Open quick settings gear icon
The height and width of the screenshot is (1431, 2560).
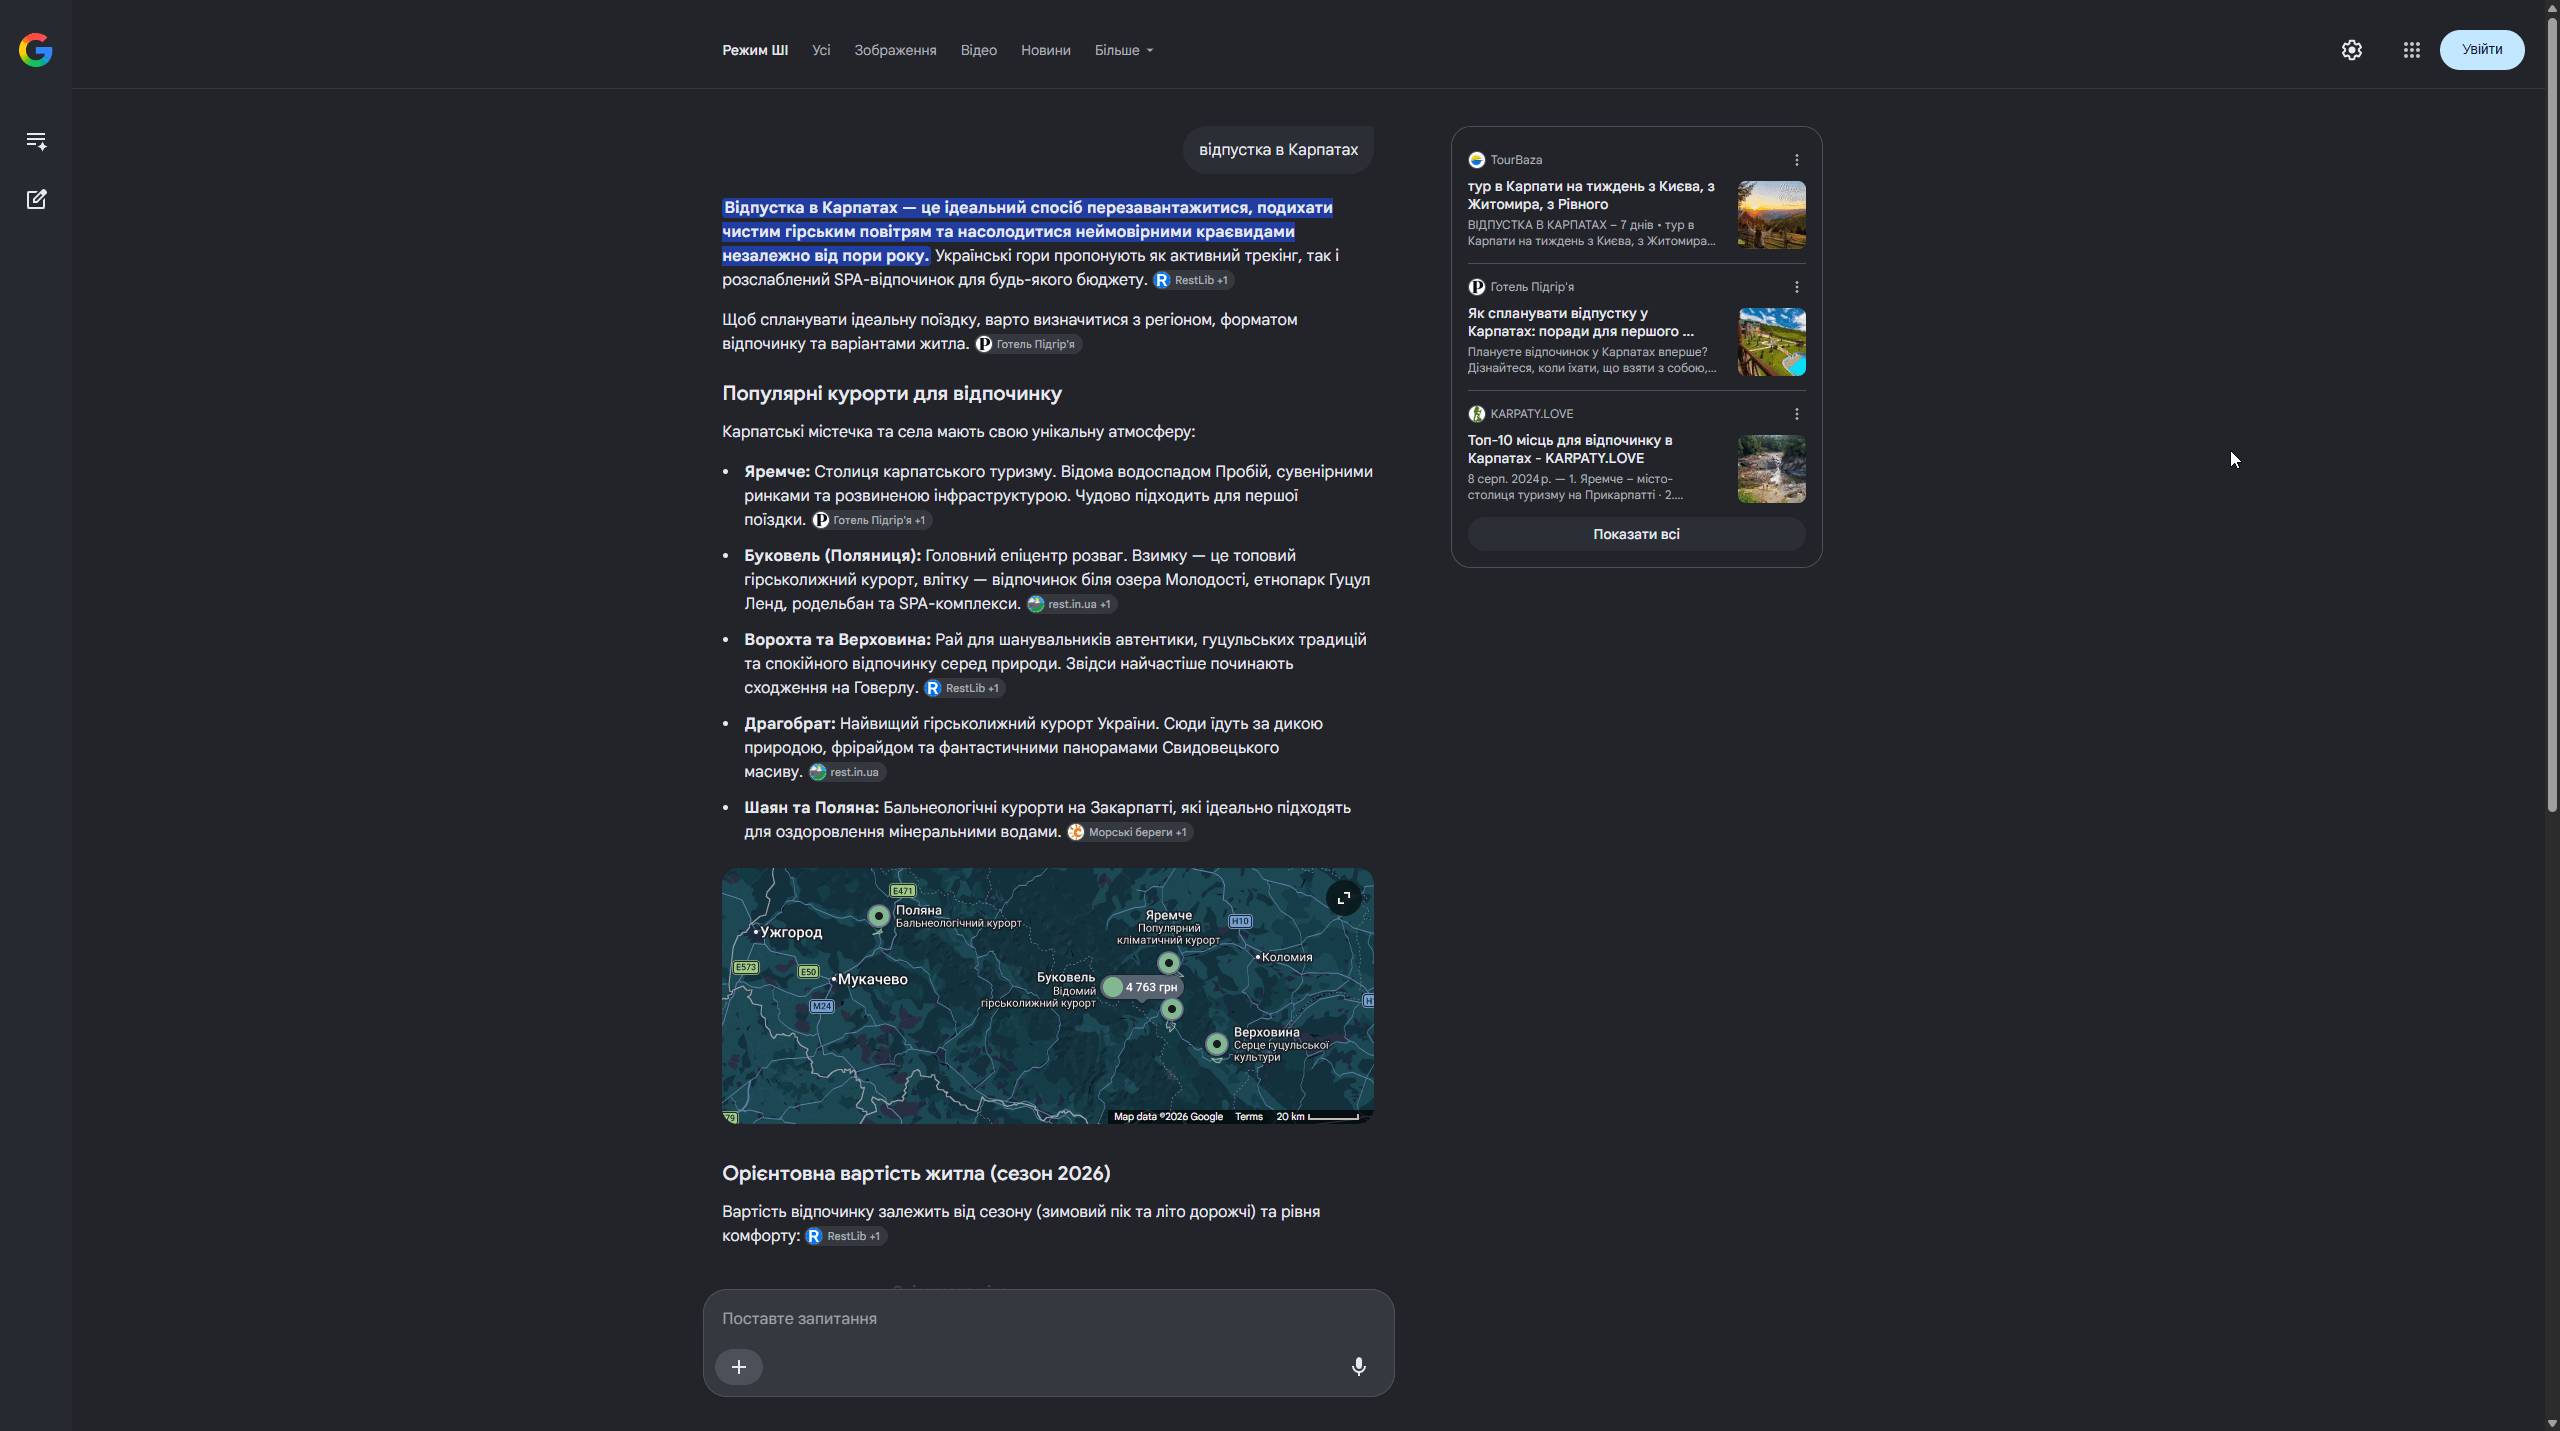[2351, 50]
